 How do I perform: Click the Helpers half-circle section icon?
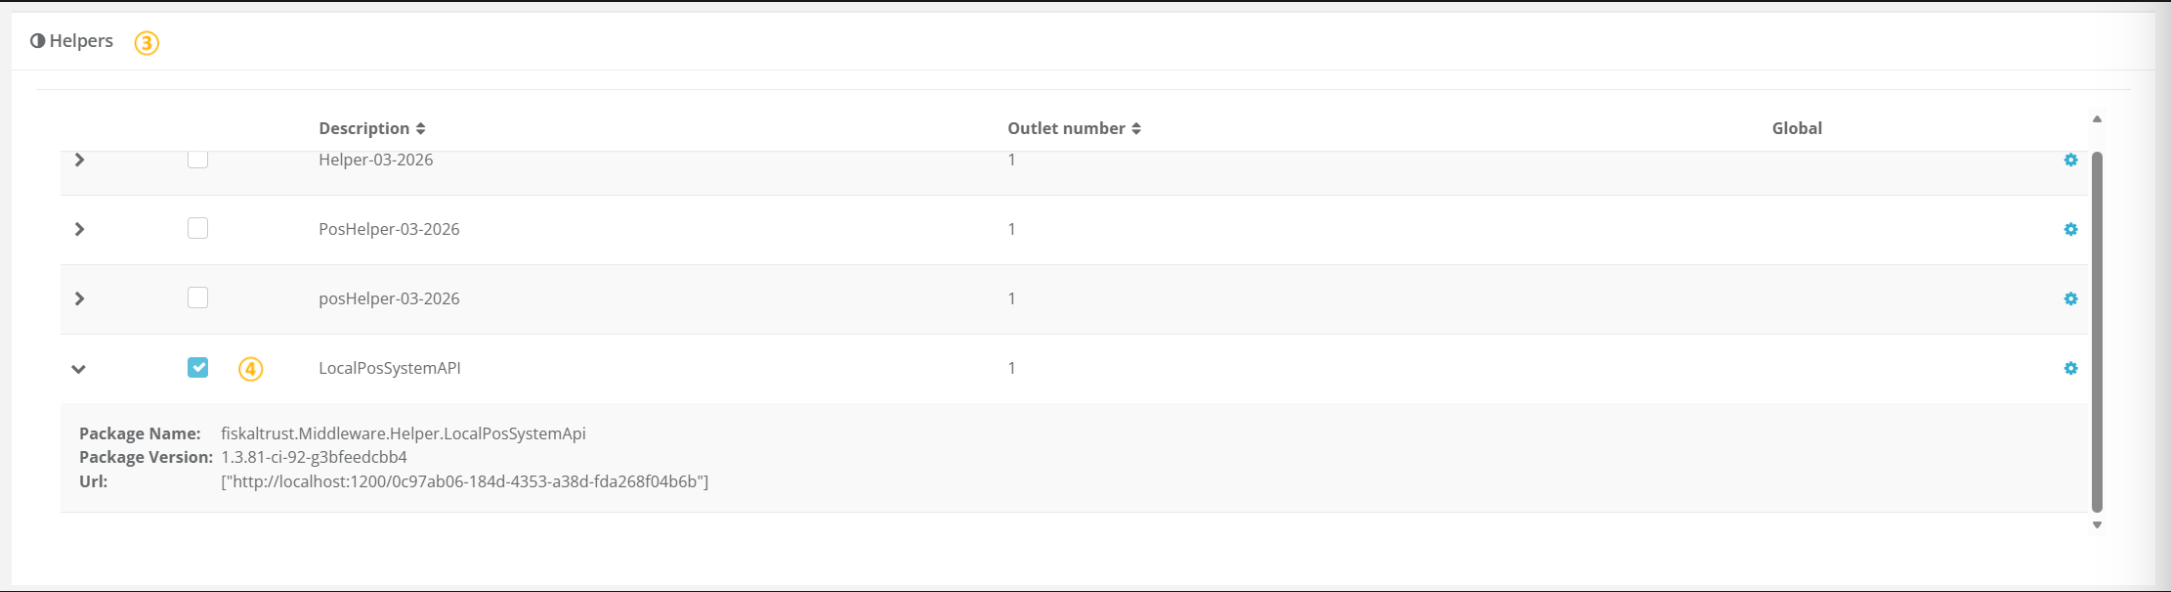(x=38, y=41)
